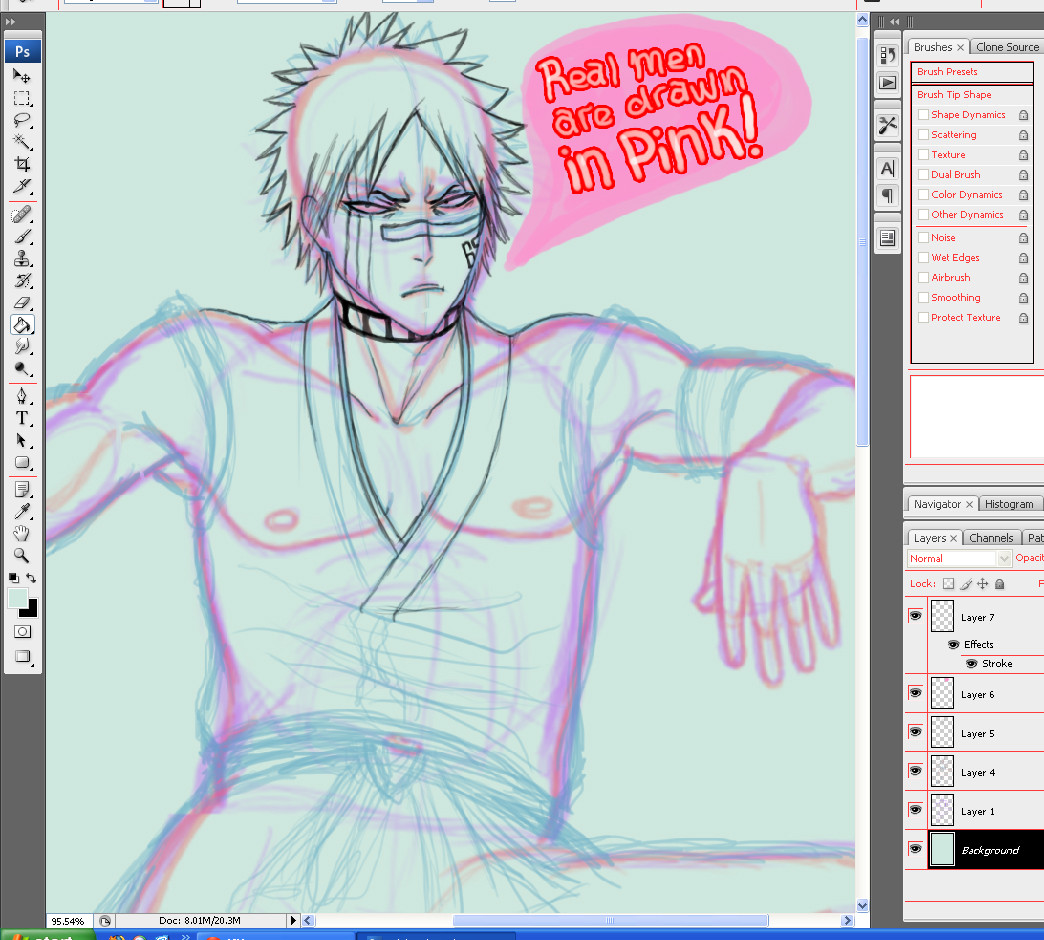The image size is (1044, 940).
Task: Select the Dodge tool
Action: point(22,368)
